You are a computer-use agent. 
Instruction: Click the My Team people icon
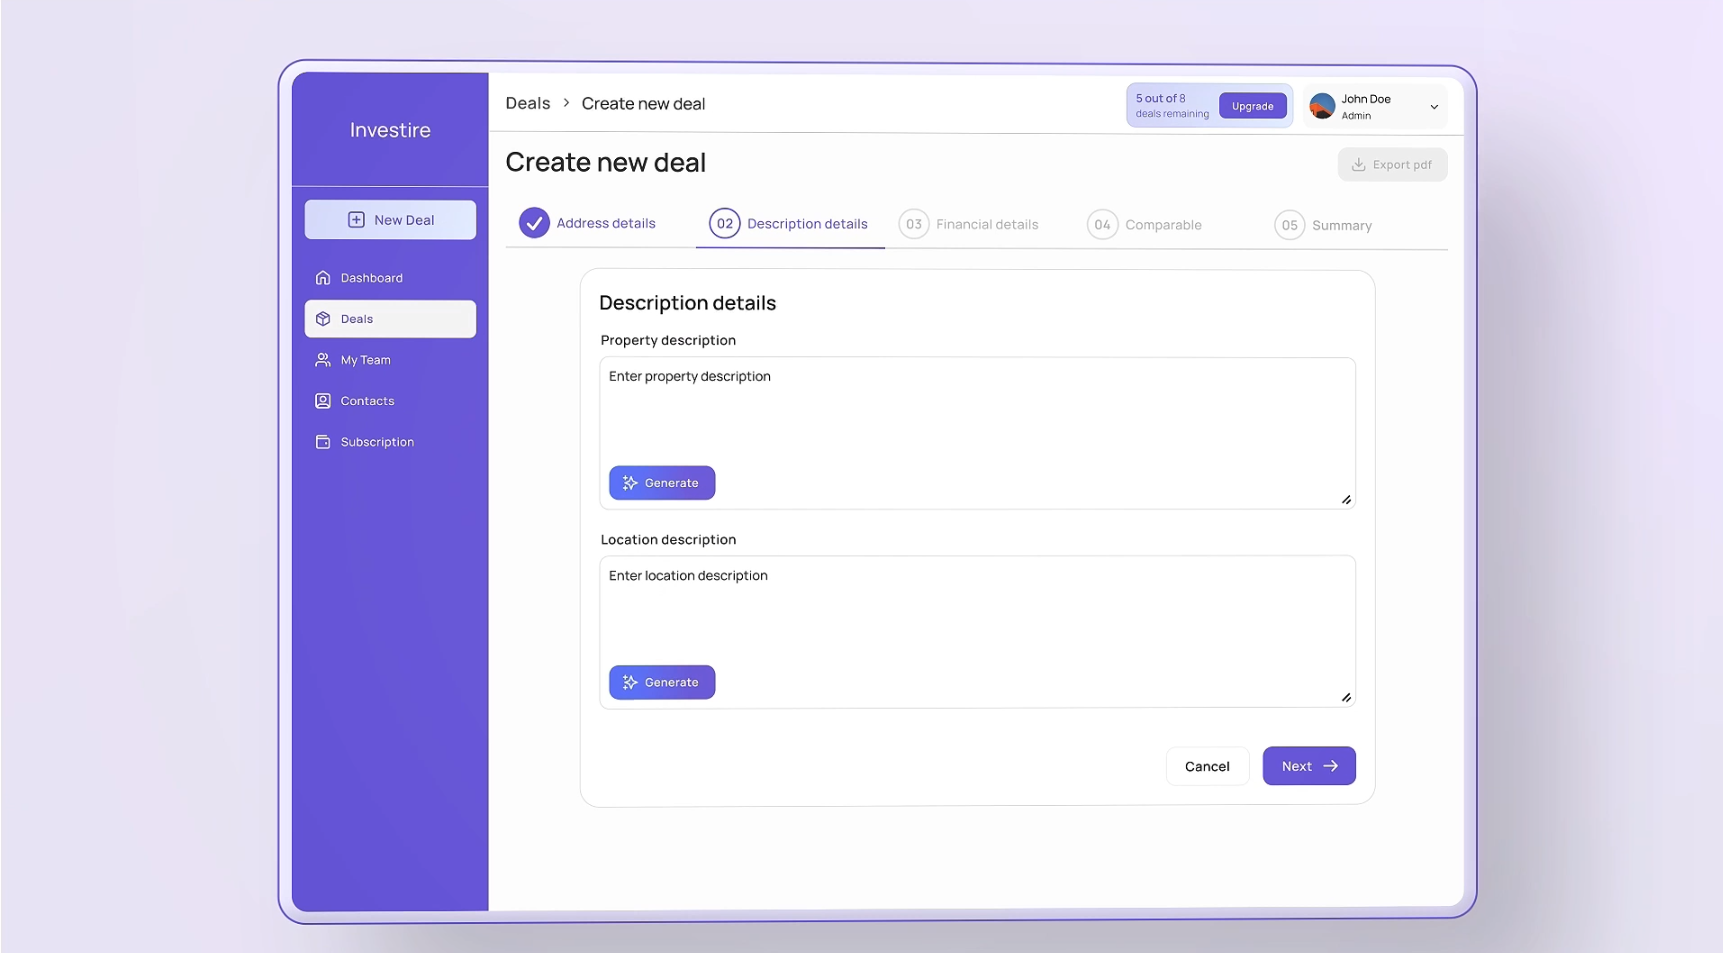click(323, 360)
